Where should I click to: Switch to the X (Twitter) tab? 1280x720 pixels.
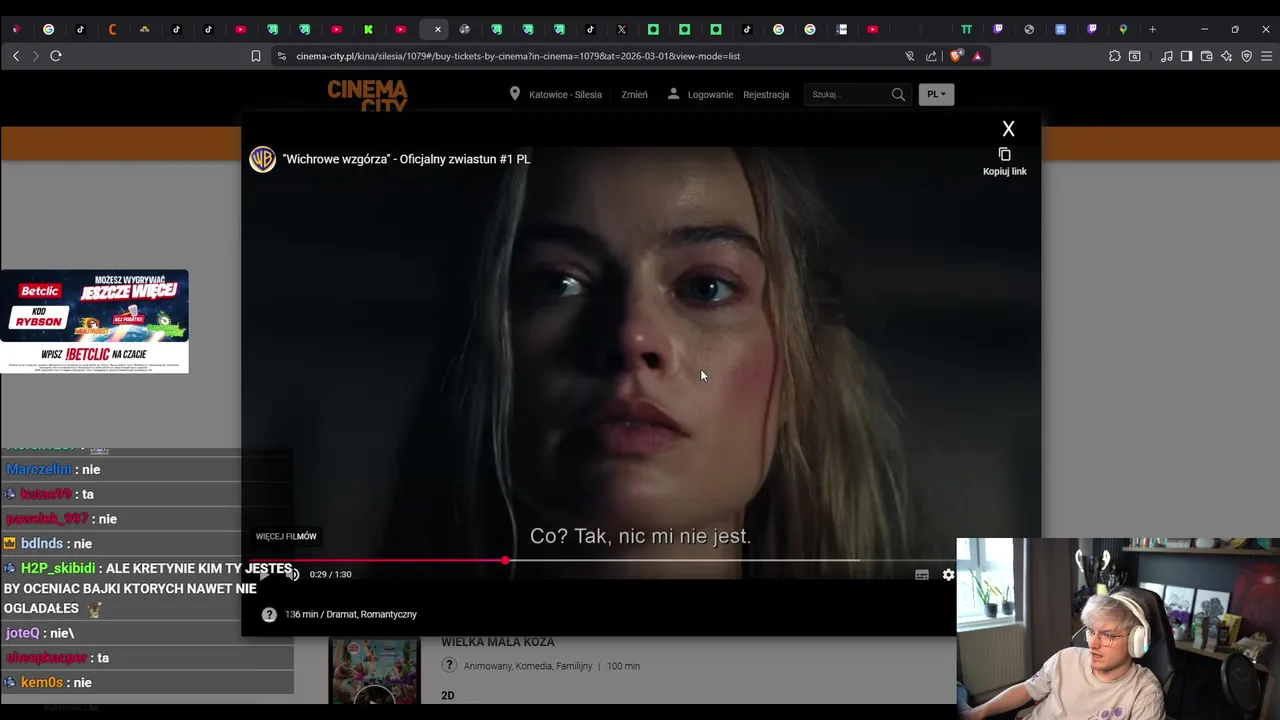[x=621, y=29]
